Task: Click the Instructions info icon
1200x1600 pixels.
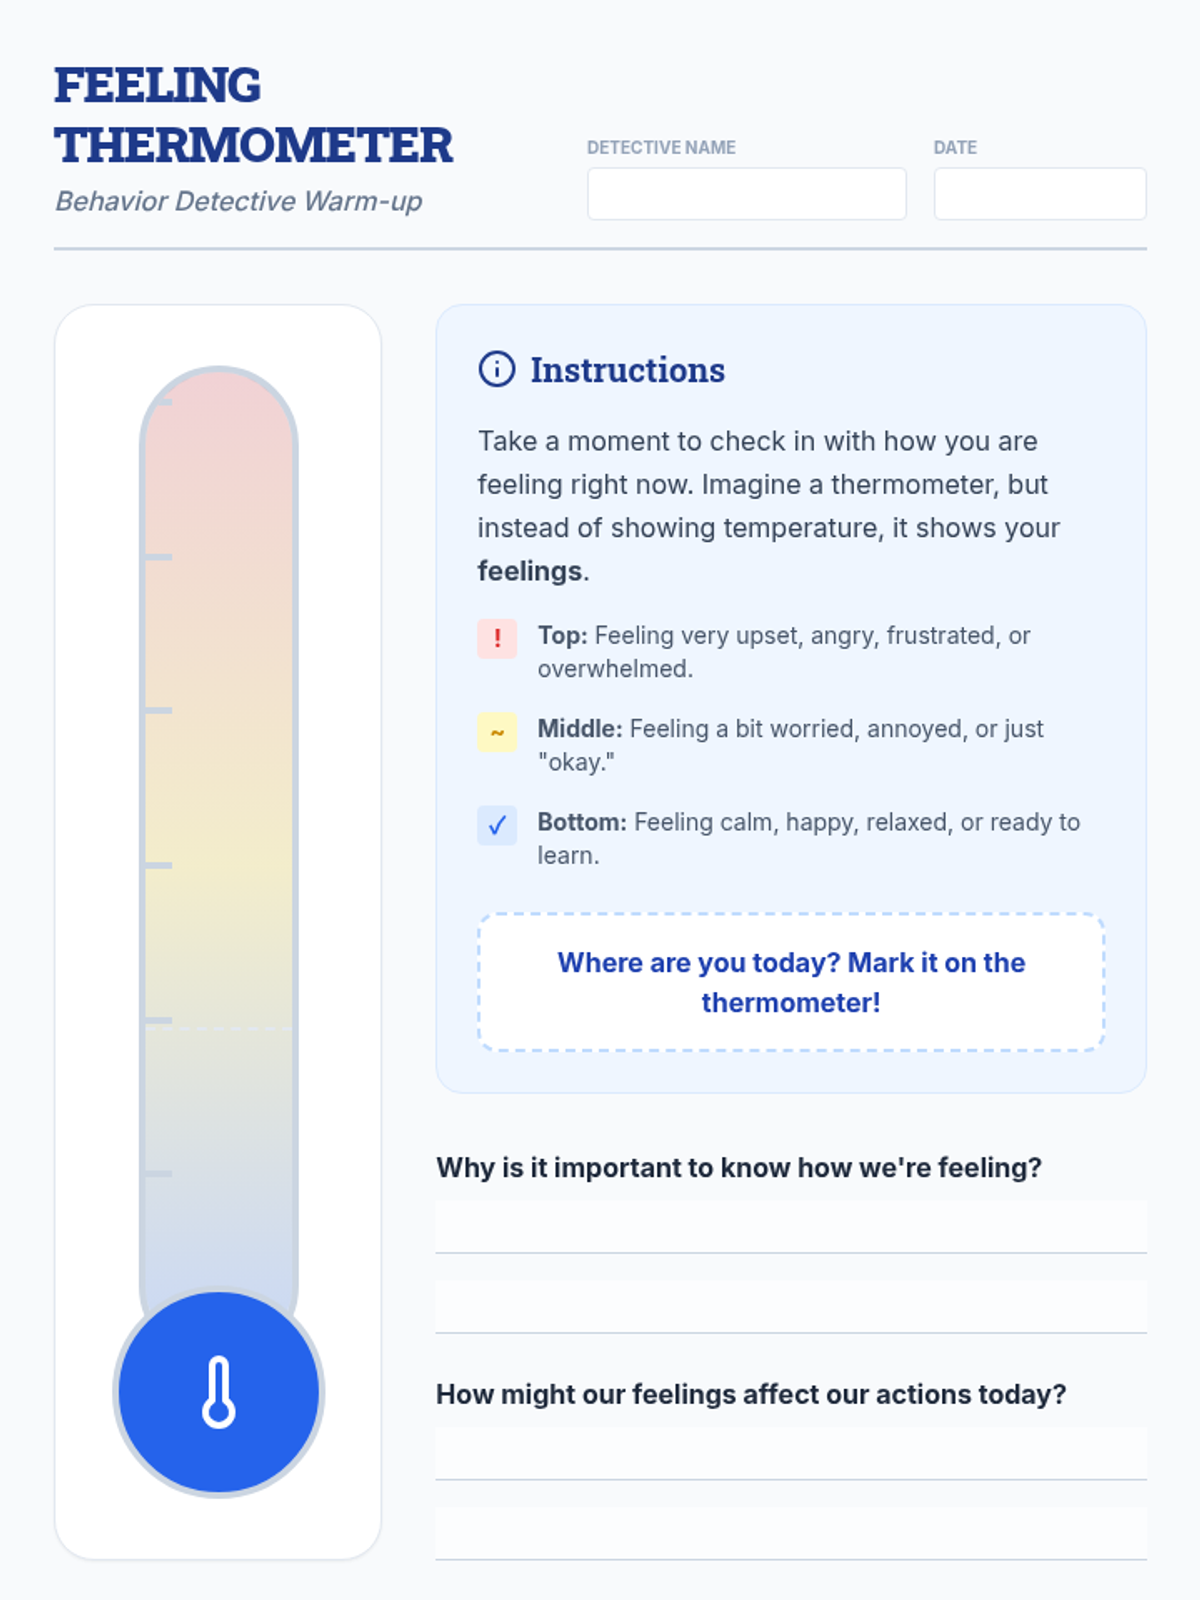Action: pos(497,369)
